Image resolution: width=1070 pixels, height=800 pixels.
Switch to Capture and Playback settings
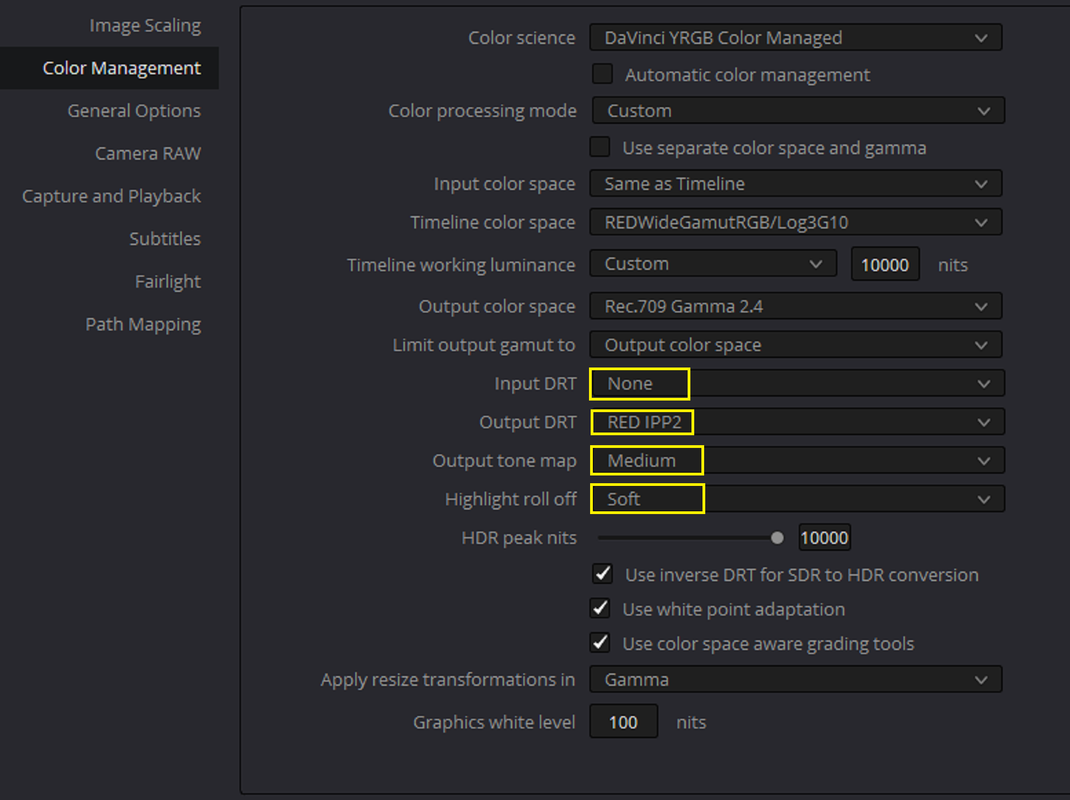[111, 196]
